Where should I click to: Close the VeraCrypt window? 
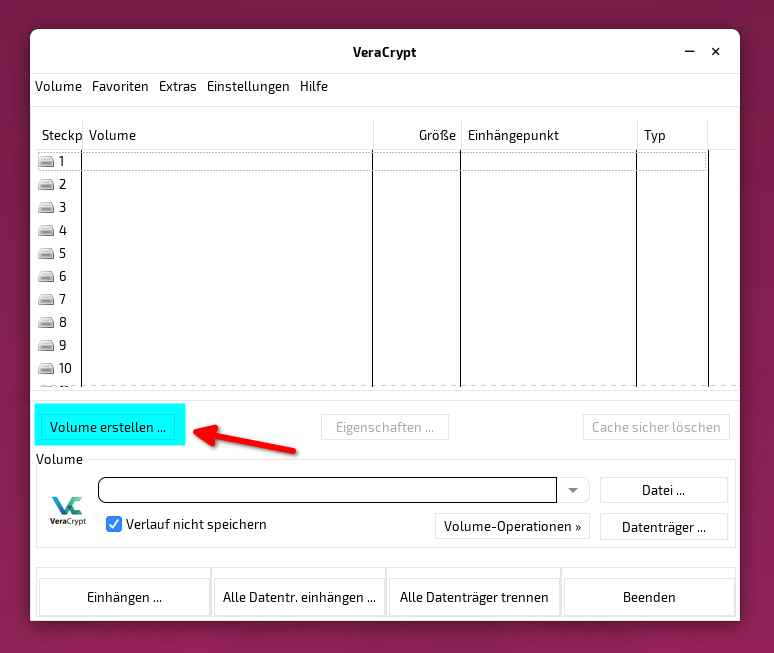[x=716, y=51]
